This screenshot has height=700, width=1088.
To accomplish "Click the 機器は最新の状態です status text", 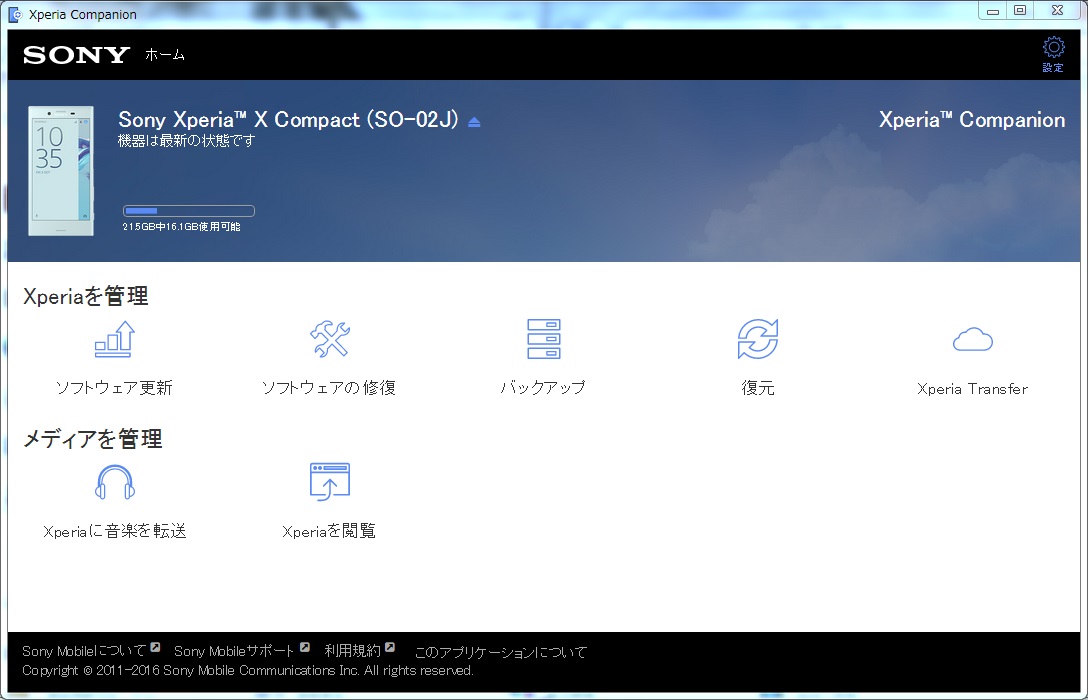I will (x=187, y=141).
